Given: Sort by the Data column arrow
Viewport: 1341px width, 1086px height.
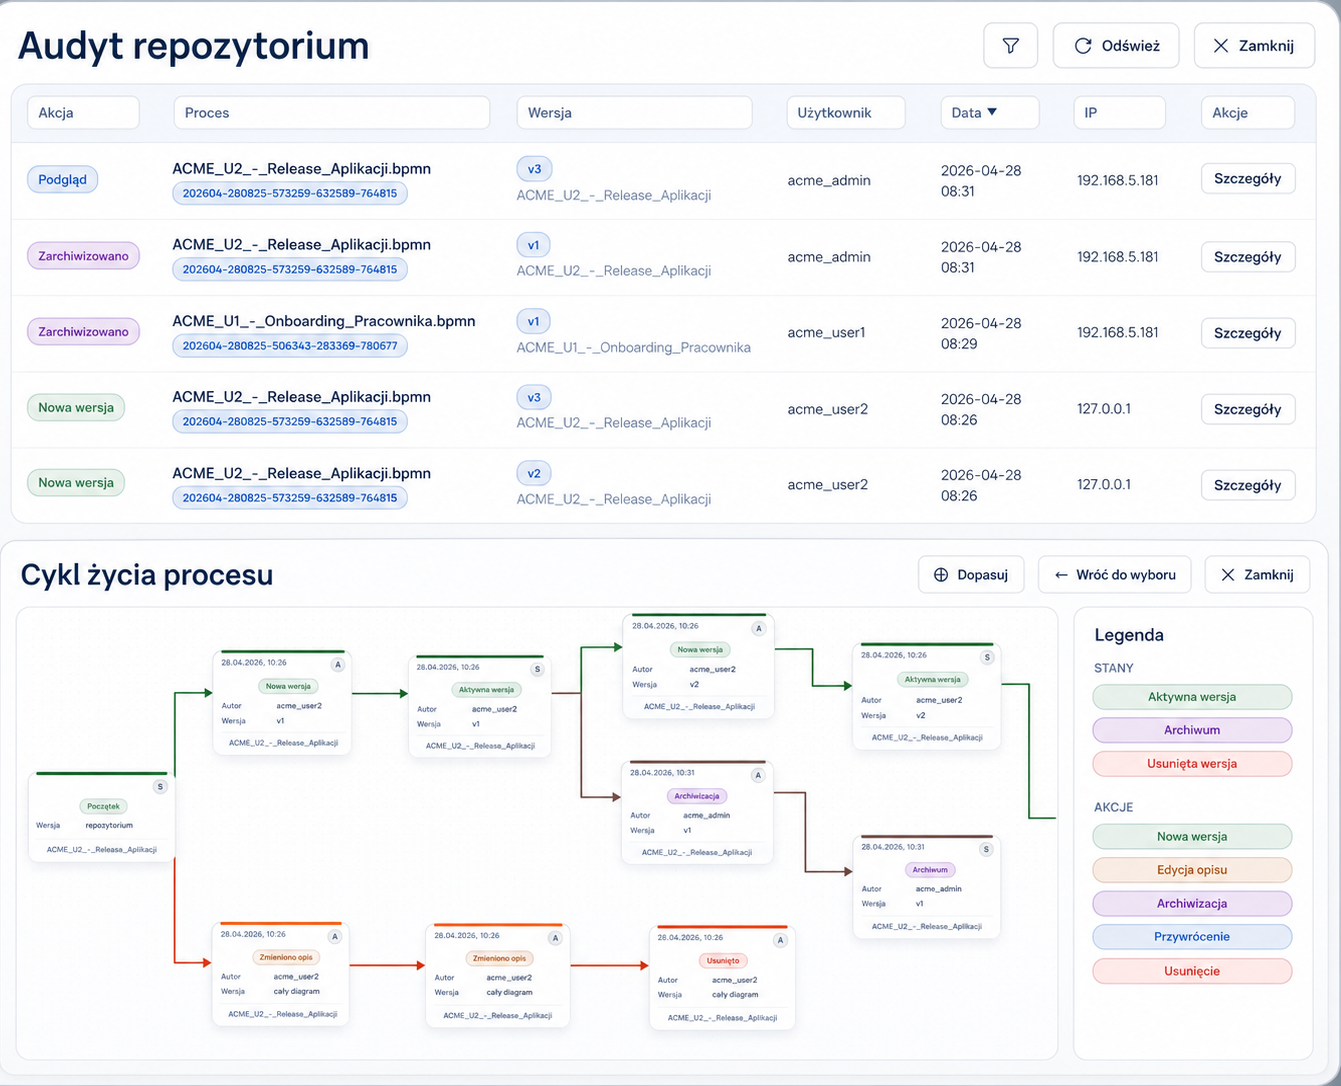Looking at the screenshot, I should point(992,112).
